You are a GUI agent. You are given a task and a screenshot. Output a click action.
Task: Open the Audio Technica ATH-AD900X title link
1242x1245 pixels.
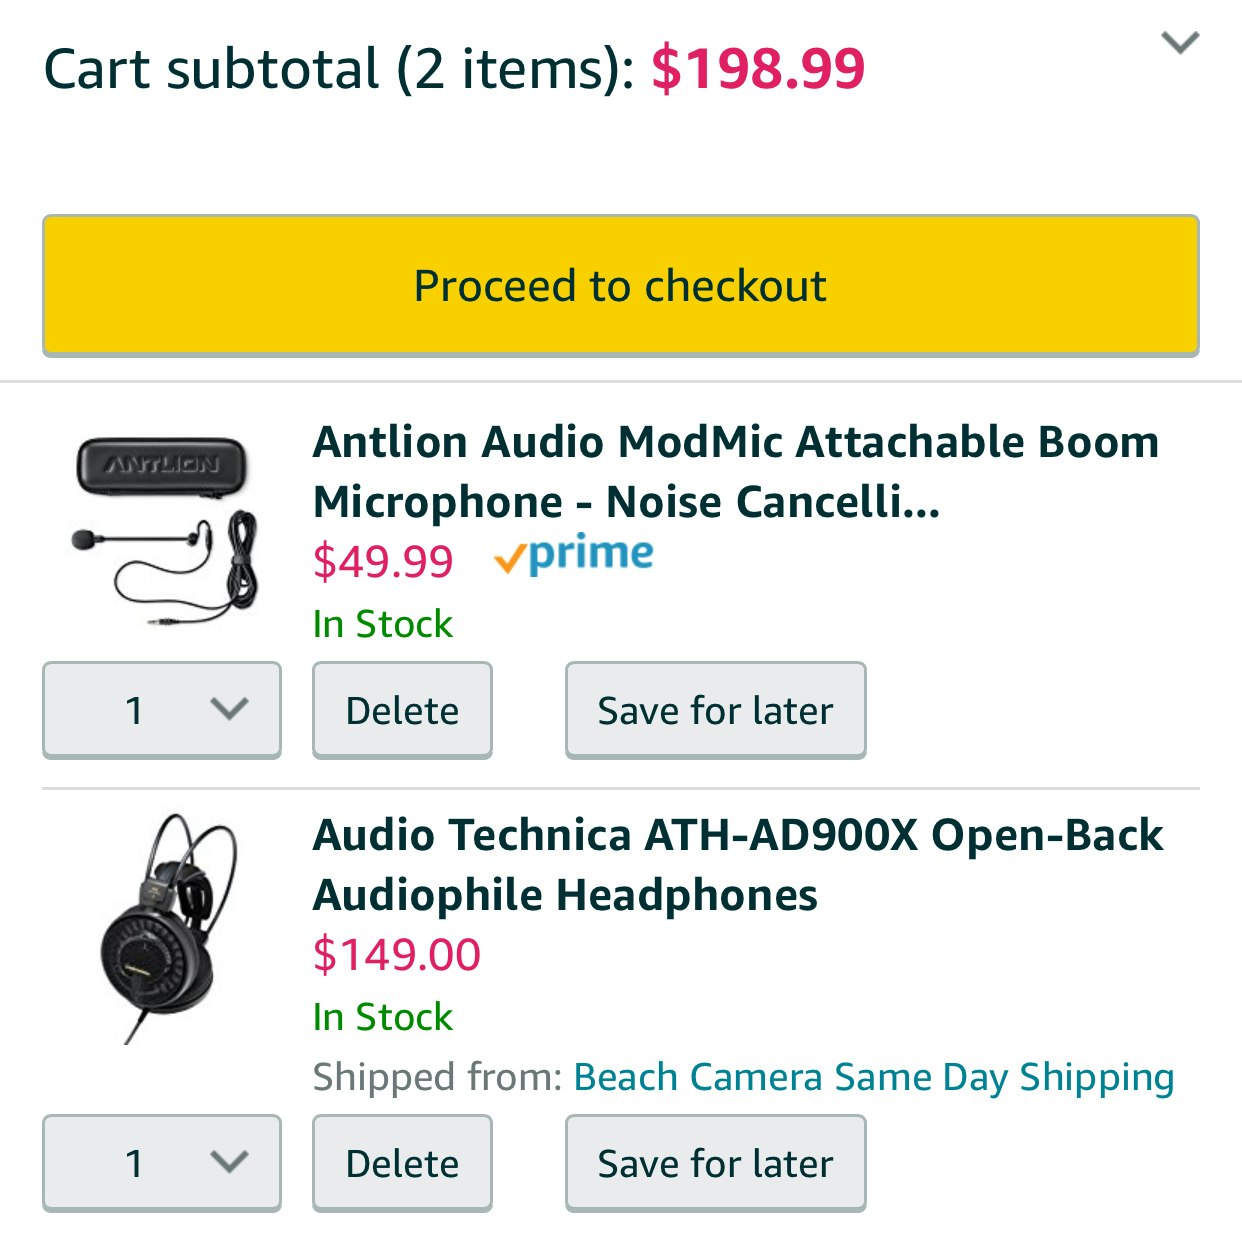click(x=737, y=864)
